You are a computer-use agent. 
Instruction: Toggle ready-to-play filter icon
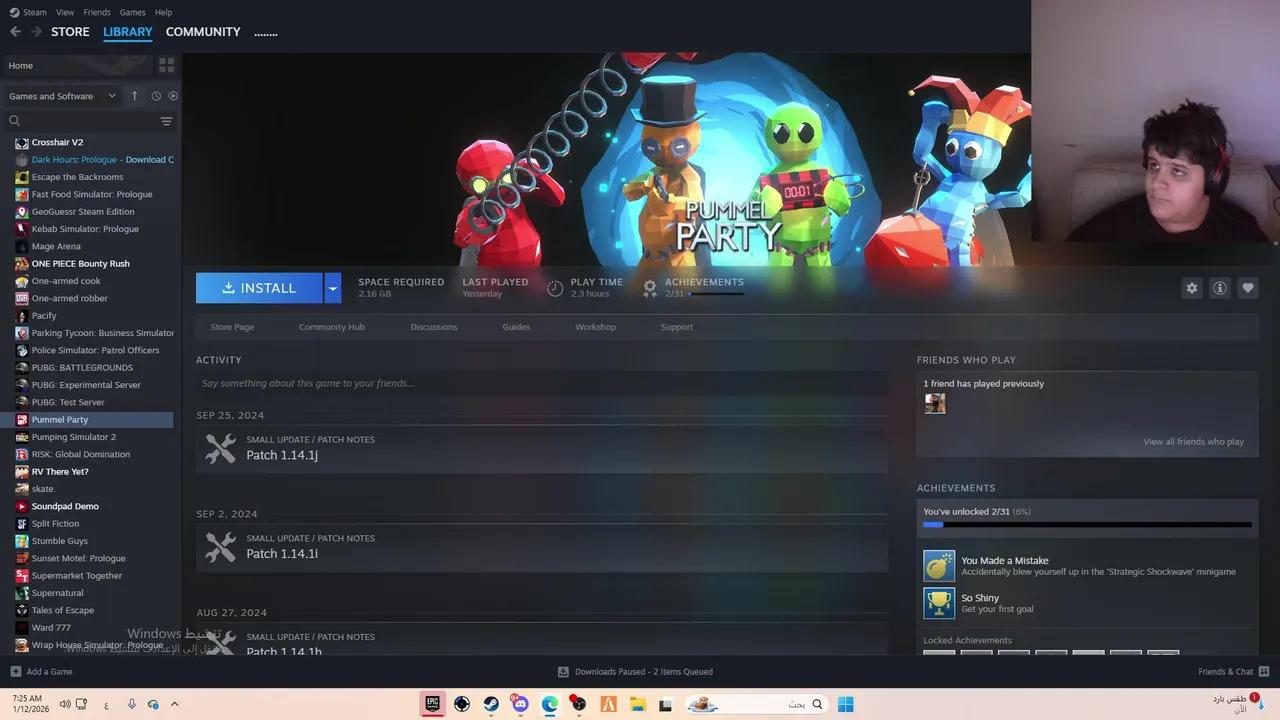pyautogui.click(x=173, y=96)
